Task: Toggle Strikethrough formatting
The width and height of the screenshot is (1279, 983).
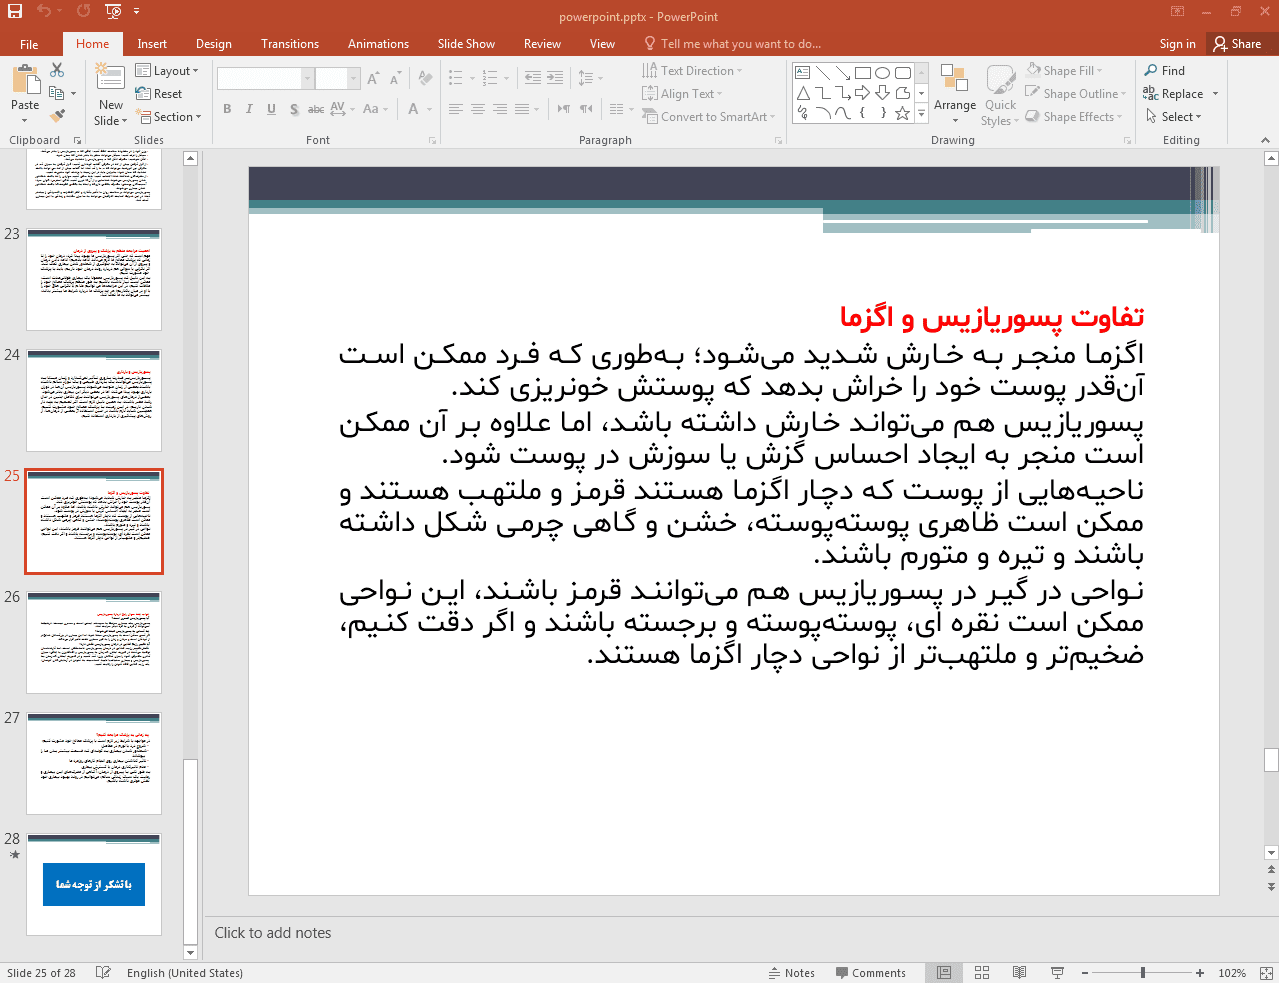Action: tap(316, 109)
